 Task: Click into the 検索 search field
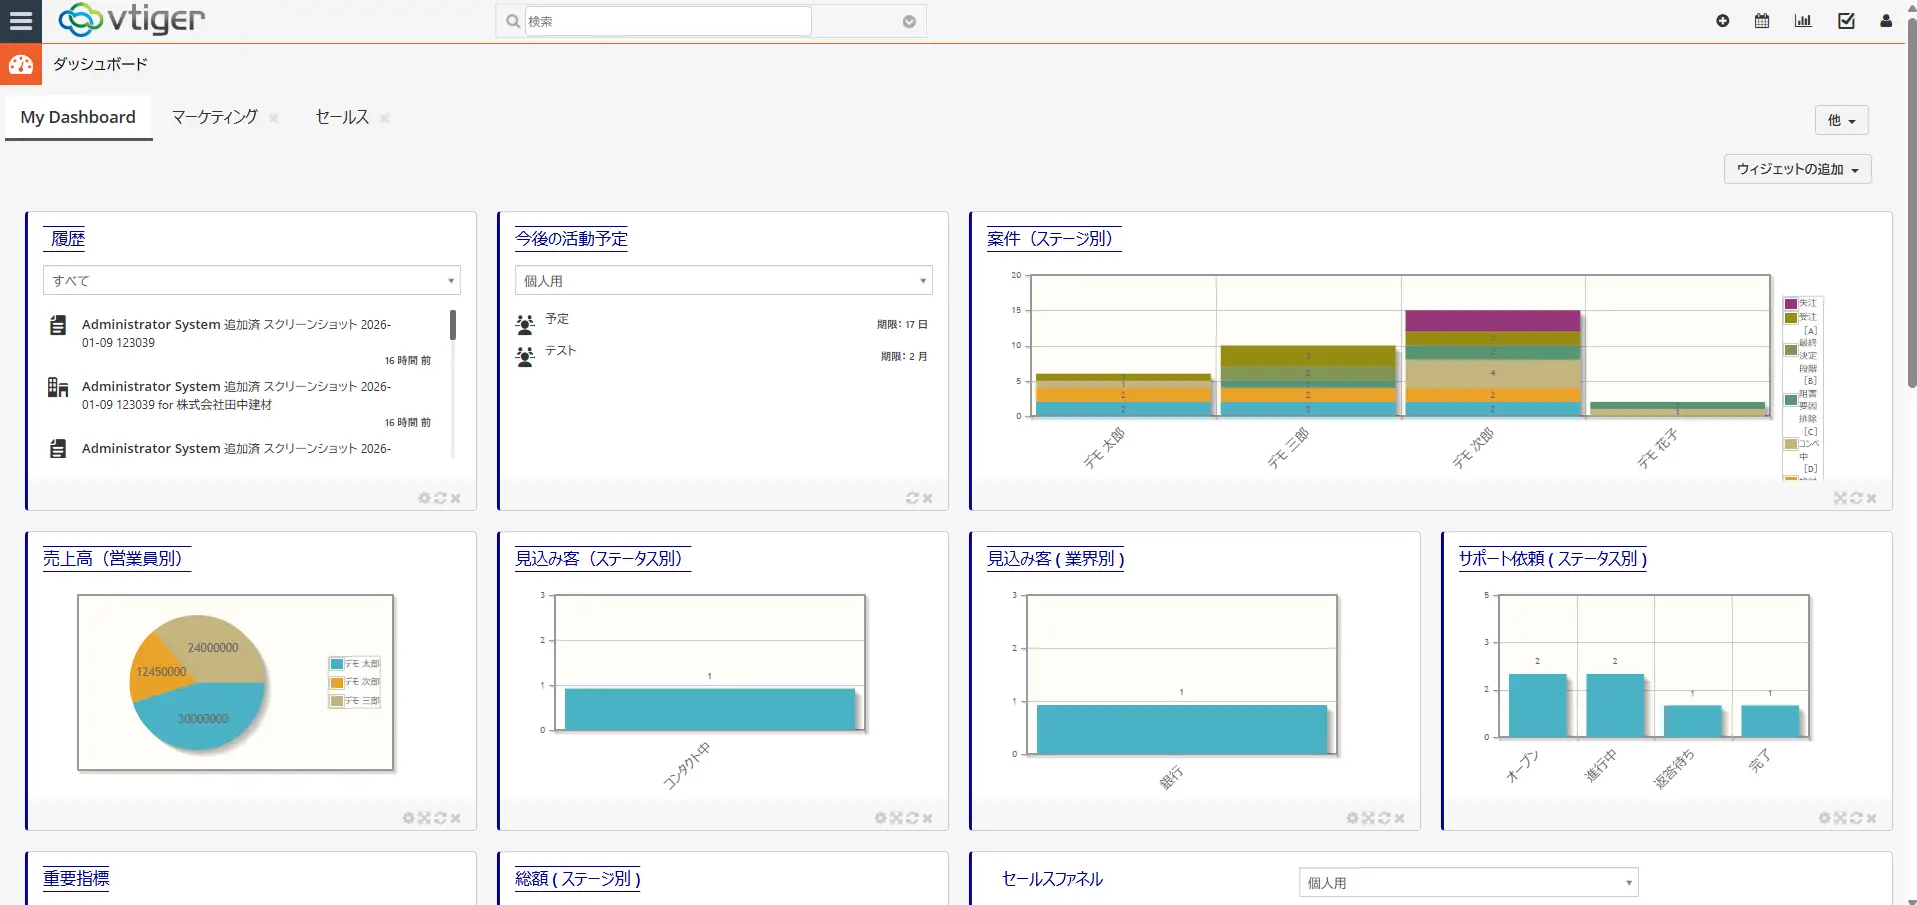pyautogui.click(x=667, y=21)
